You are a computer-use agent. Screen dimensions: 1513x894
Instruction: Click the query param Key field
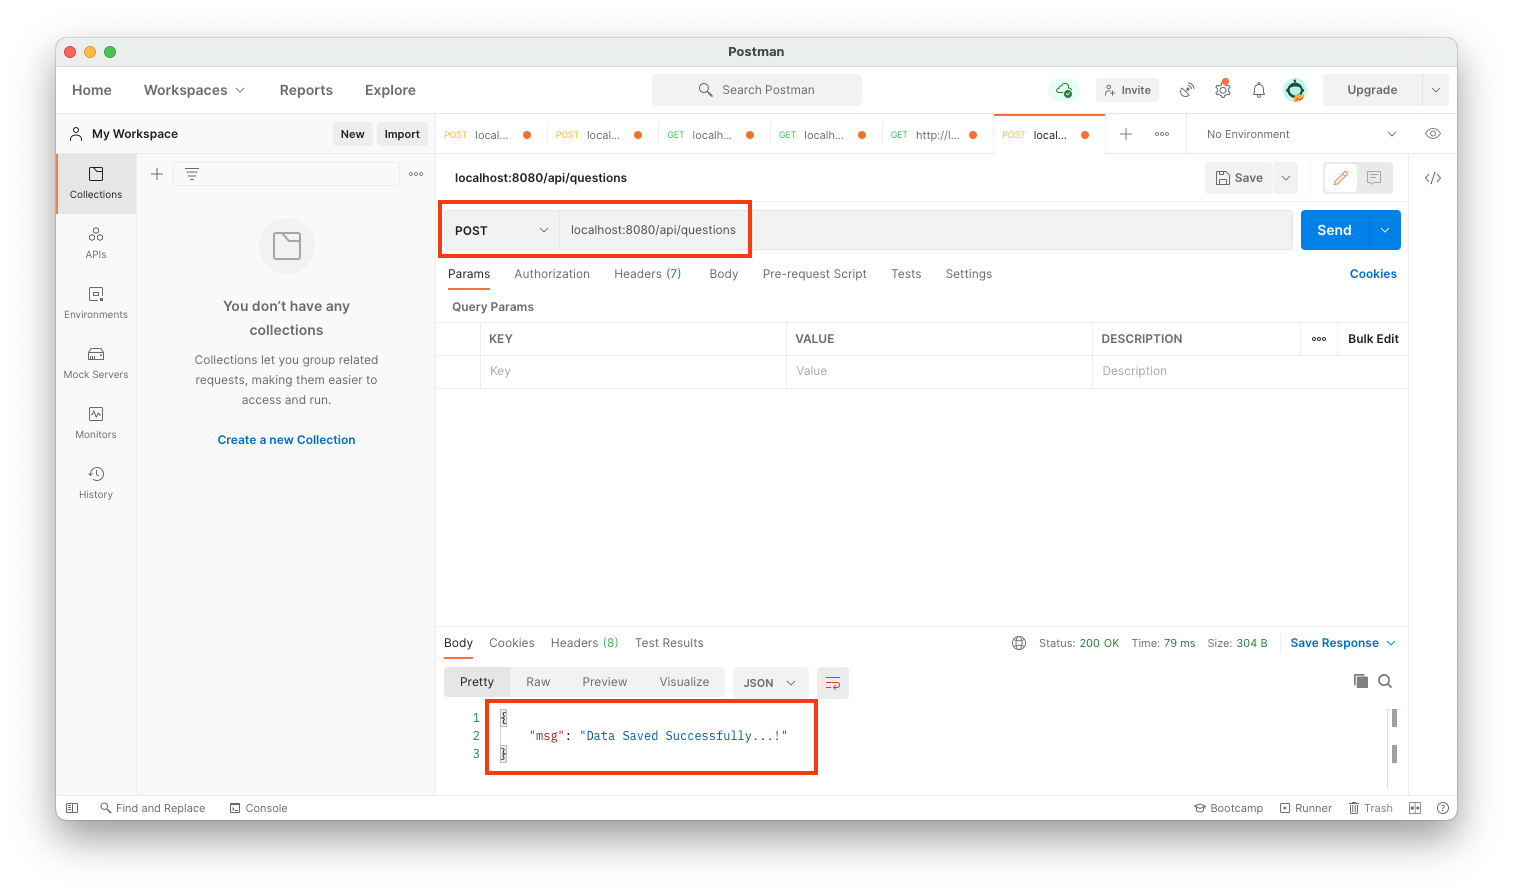(635, 371)
